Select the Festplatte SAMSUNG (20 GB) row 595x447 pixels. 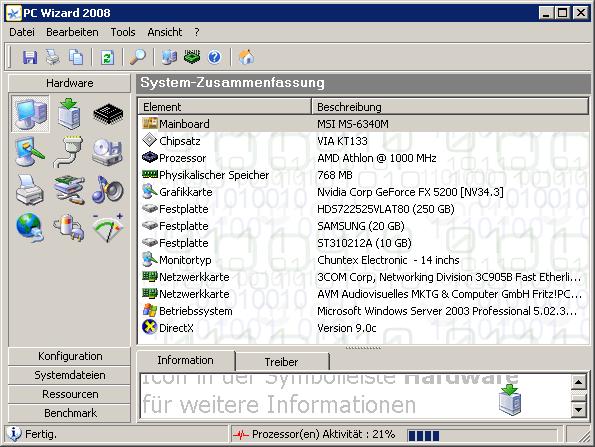[x=364, y=226]
